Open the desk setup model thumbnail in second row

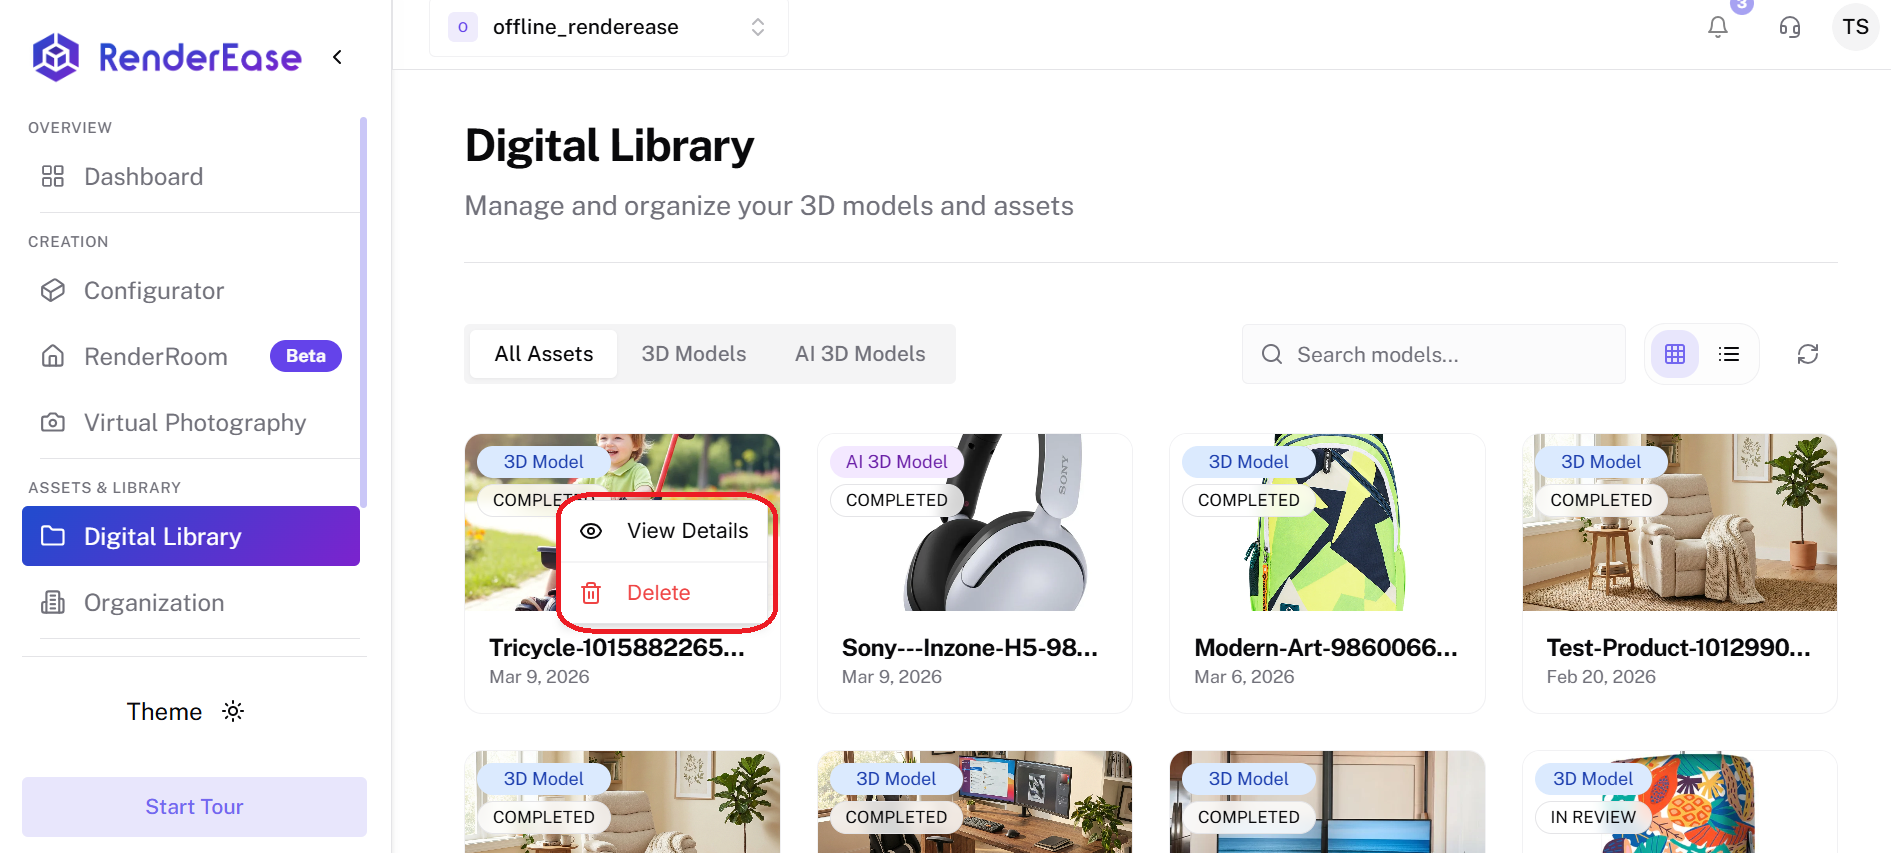tap(974, 802)
